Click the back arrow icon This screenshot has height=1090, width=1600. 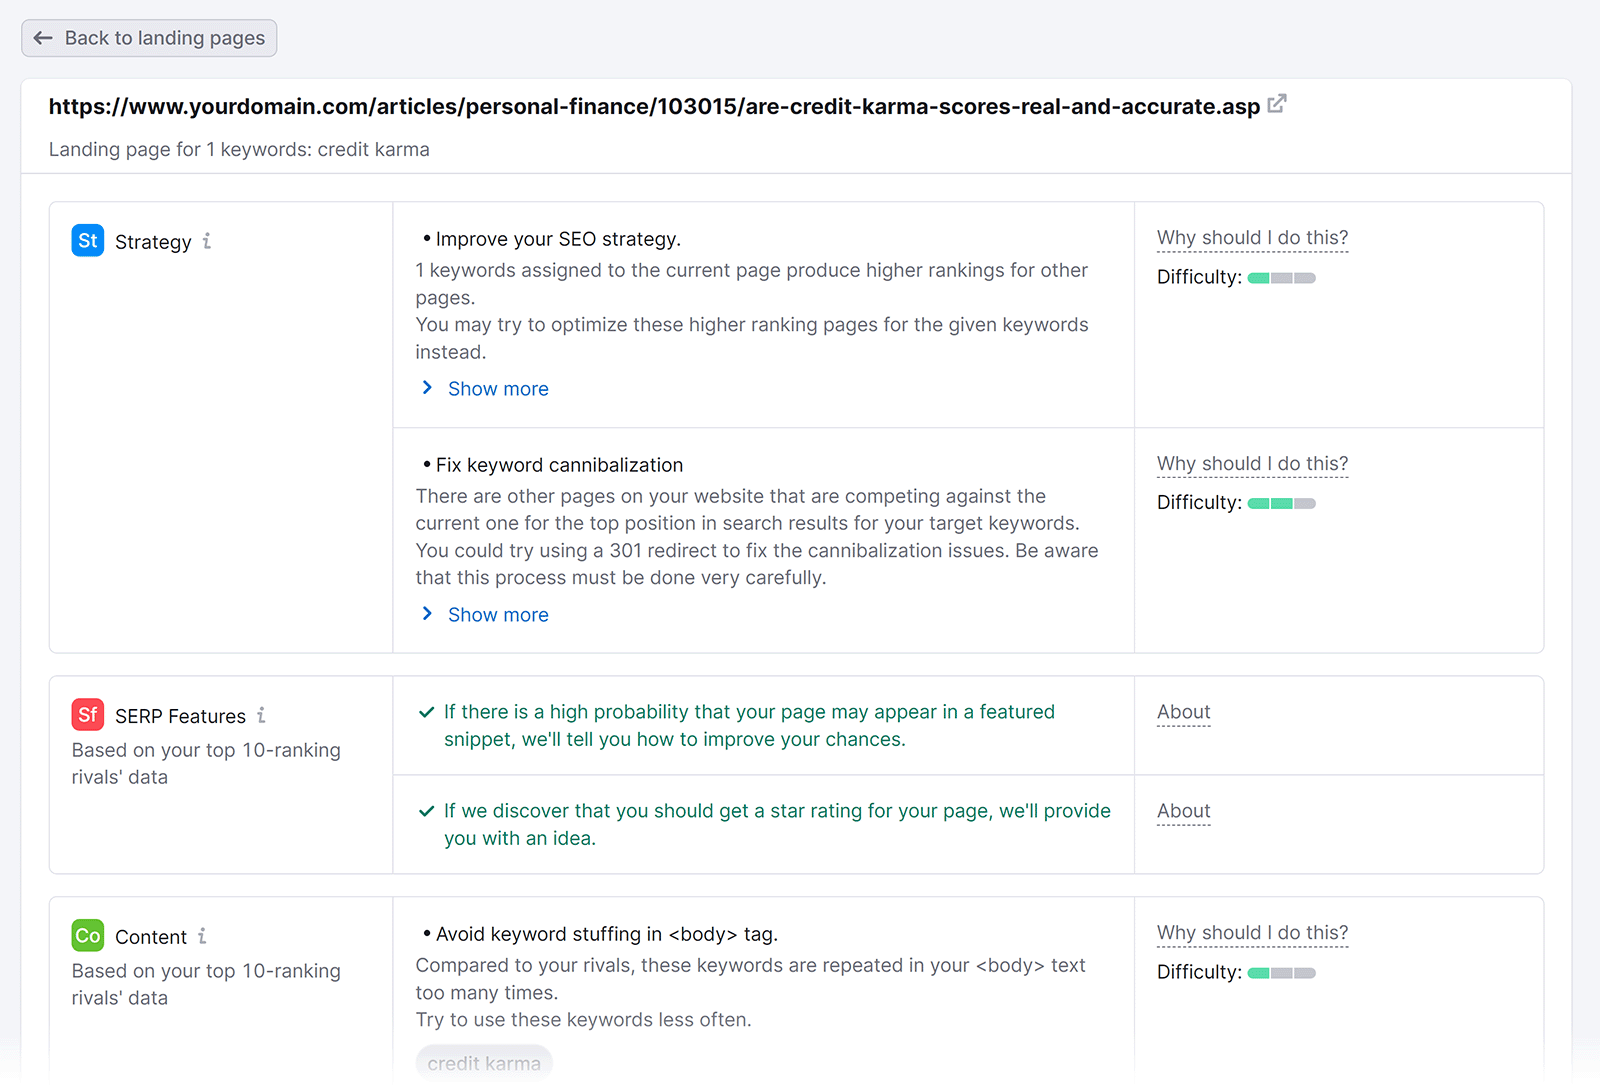click(43, 38)
